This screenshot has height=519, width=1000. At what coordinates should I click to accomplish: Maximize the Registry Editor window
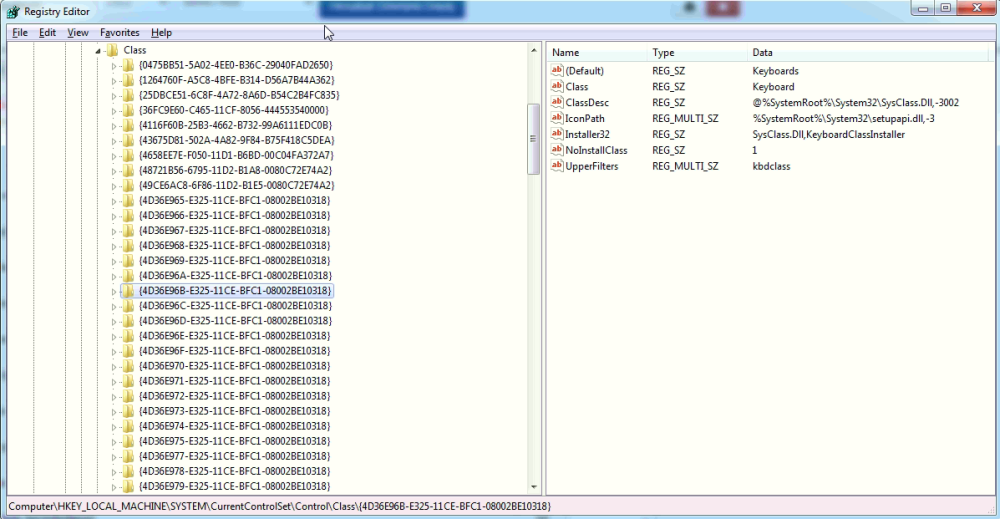(946, 8)
